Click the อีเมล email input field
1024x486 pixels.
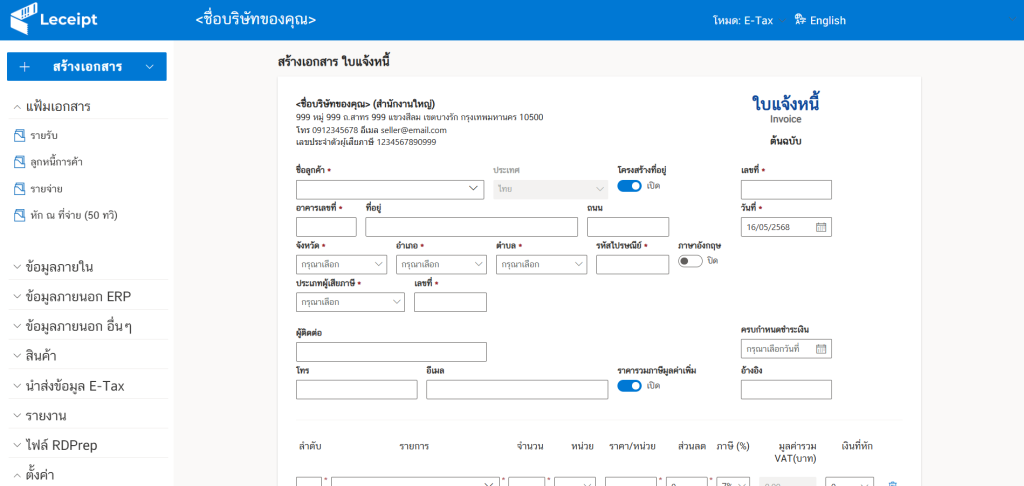click(x=517, y=389)
